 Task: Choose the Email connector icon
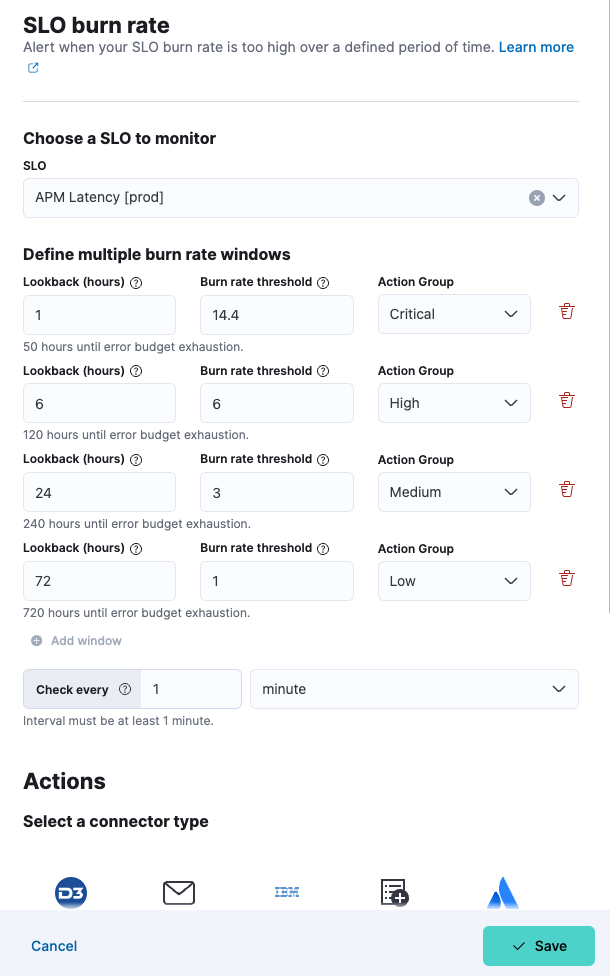[179, 893]
